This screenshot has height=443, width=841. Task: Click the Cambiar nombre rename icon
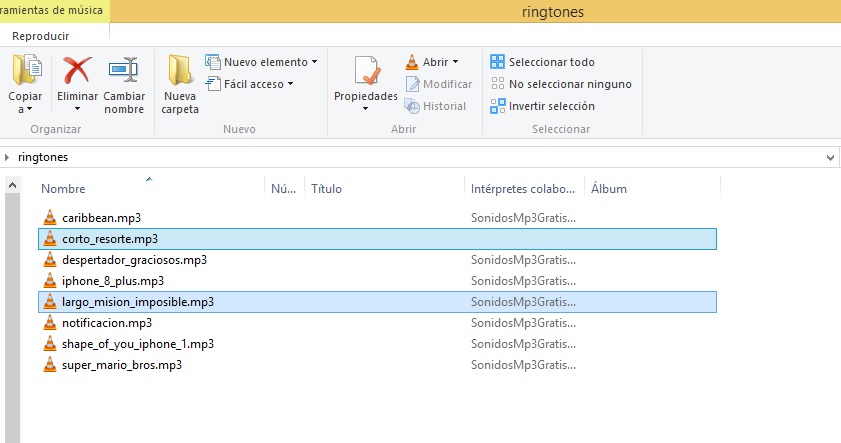124,72
